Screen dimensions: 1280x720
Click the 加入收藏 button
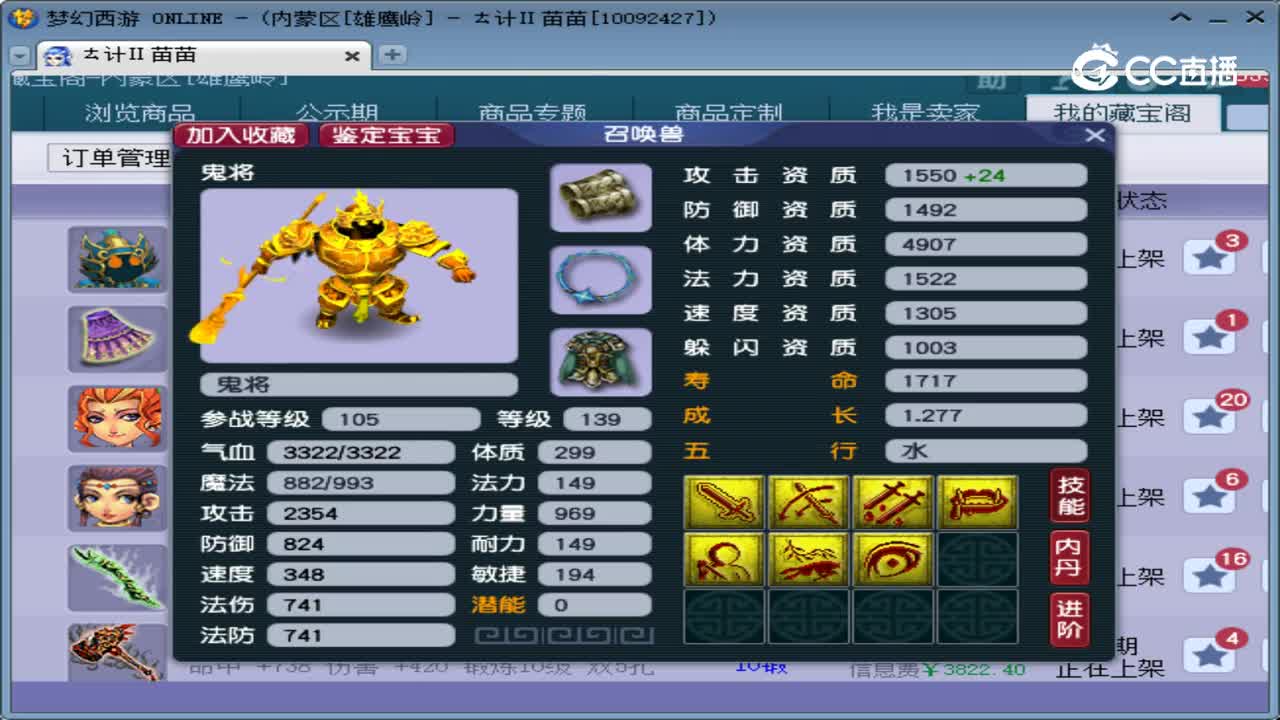click(241, 135)
